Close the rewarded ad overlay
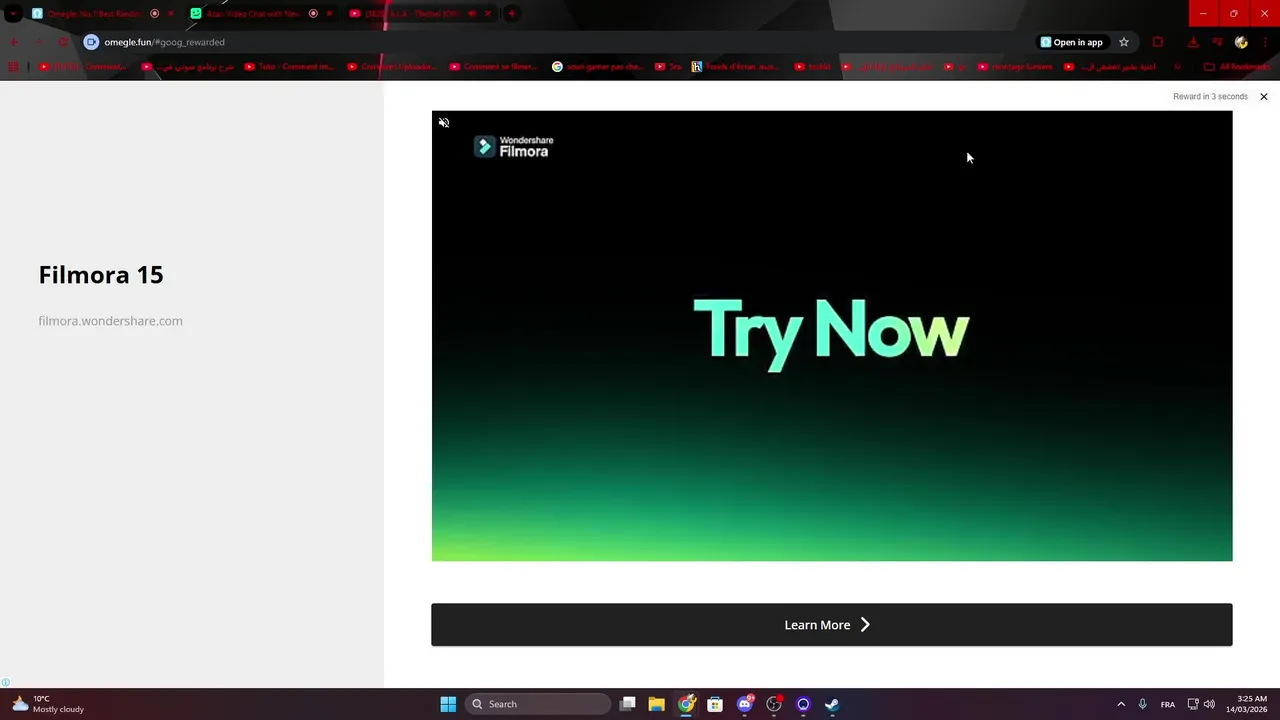Screen dimensions: 1280x720 [1264, 97]
